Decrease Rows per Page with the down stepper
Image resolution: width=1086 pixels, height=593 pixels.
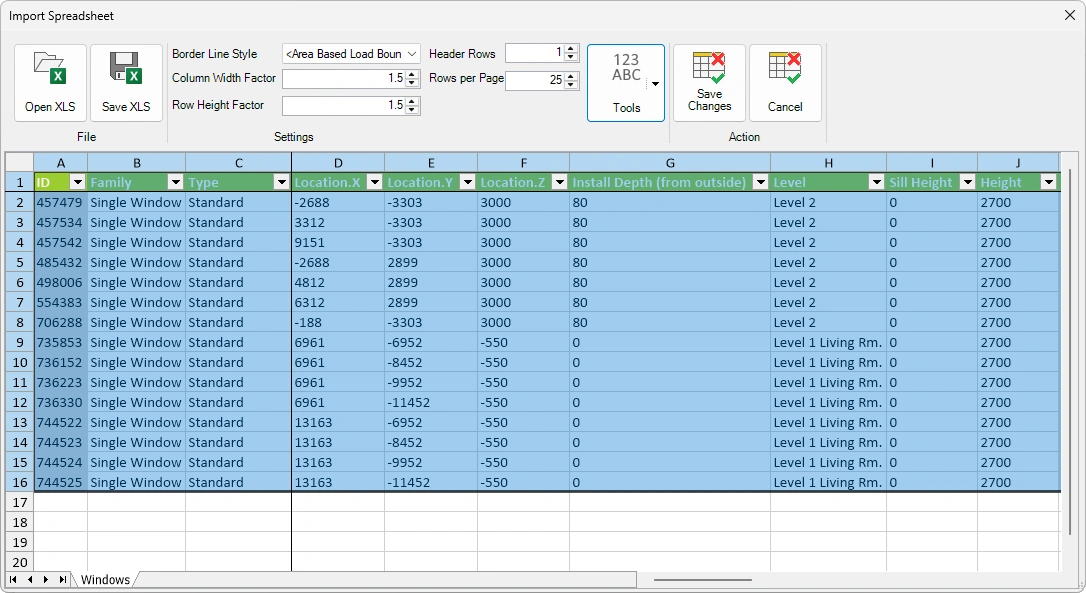[x=570, y=84]
